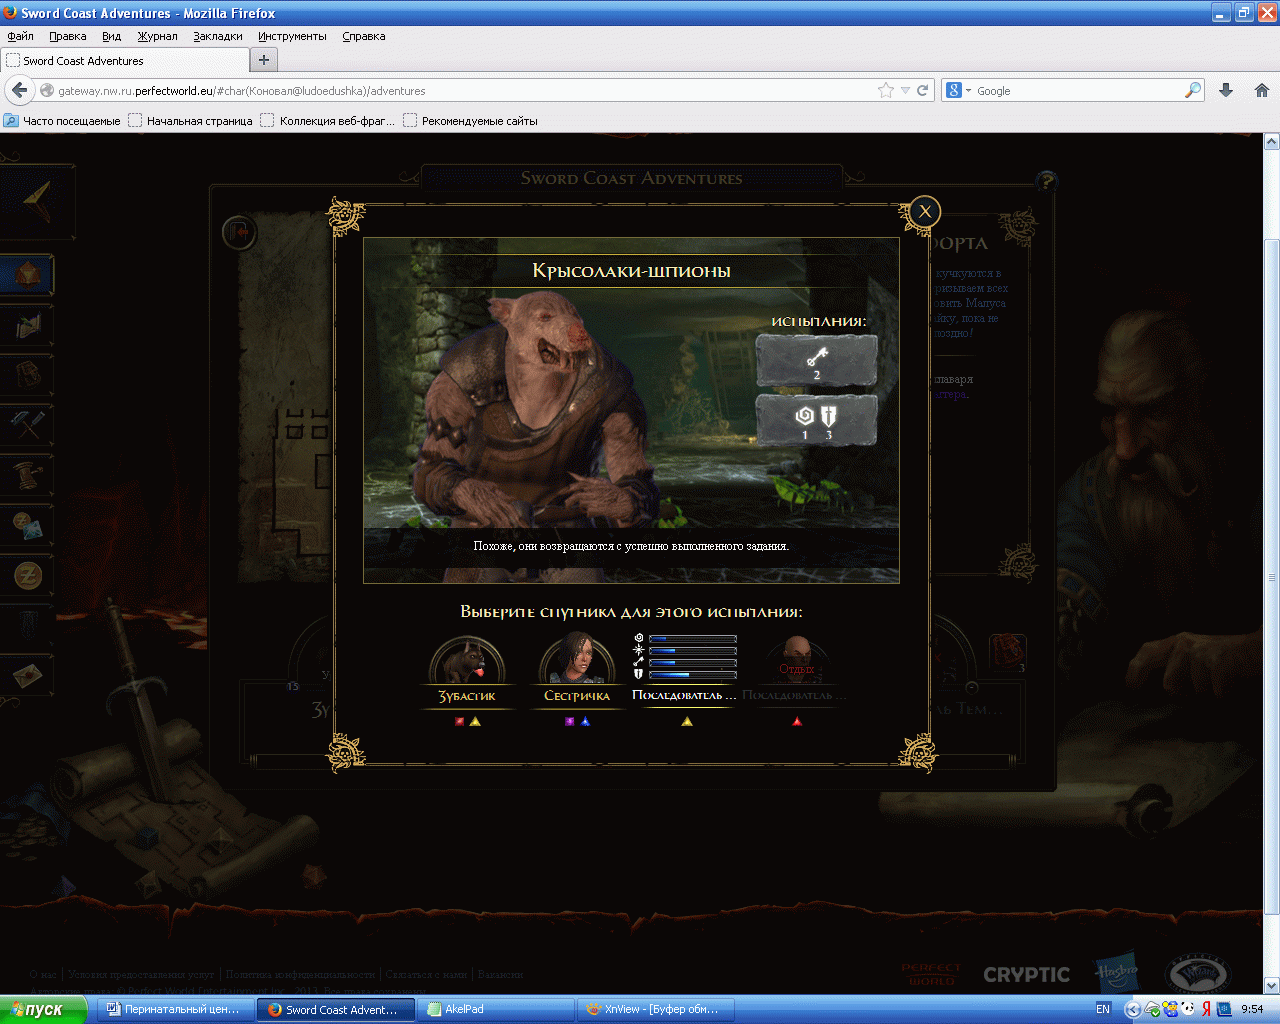This screenshot has width=1280, height=1024.
Task: Open the Zen coin market sidebar icon
Action: click(x=27, y=575)
